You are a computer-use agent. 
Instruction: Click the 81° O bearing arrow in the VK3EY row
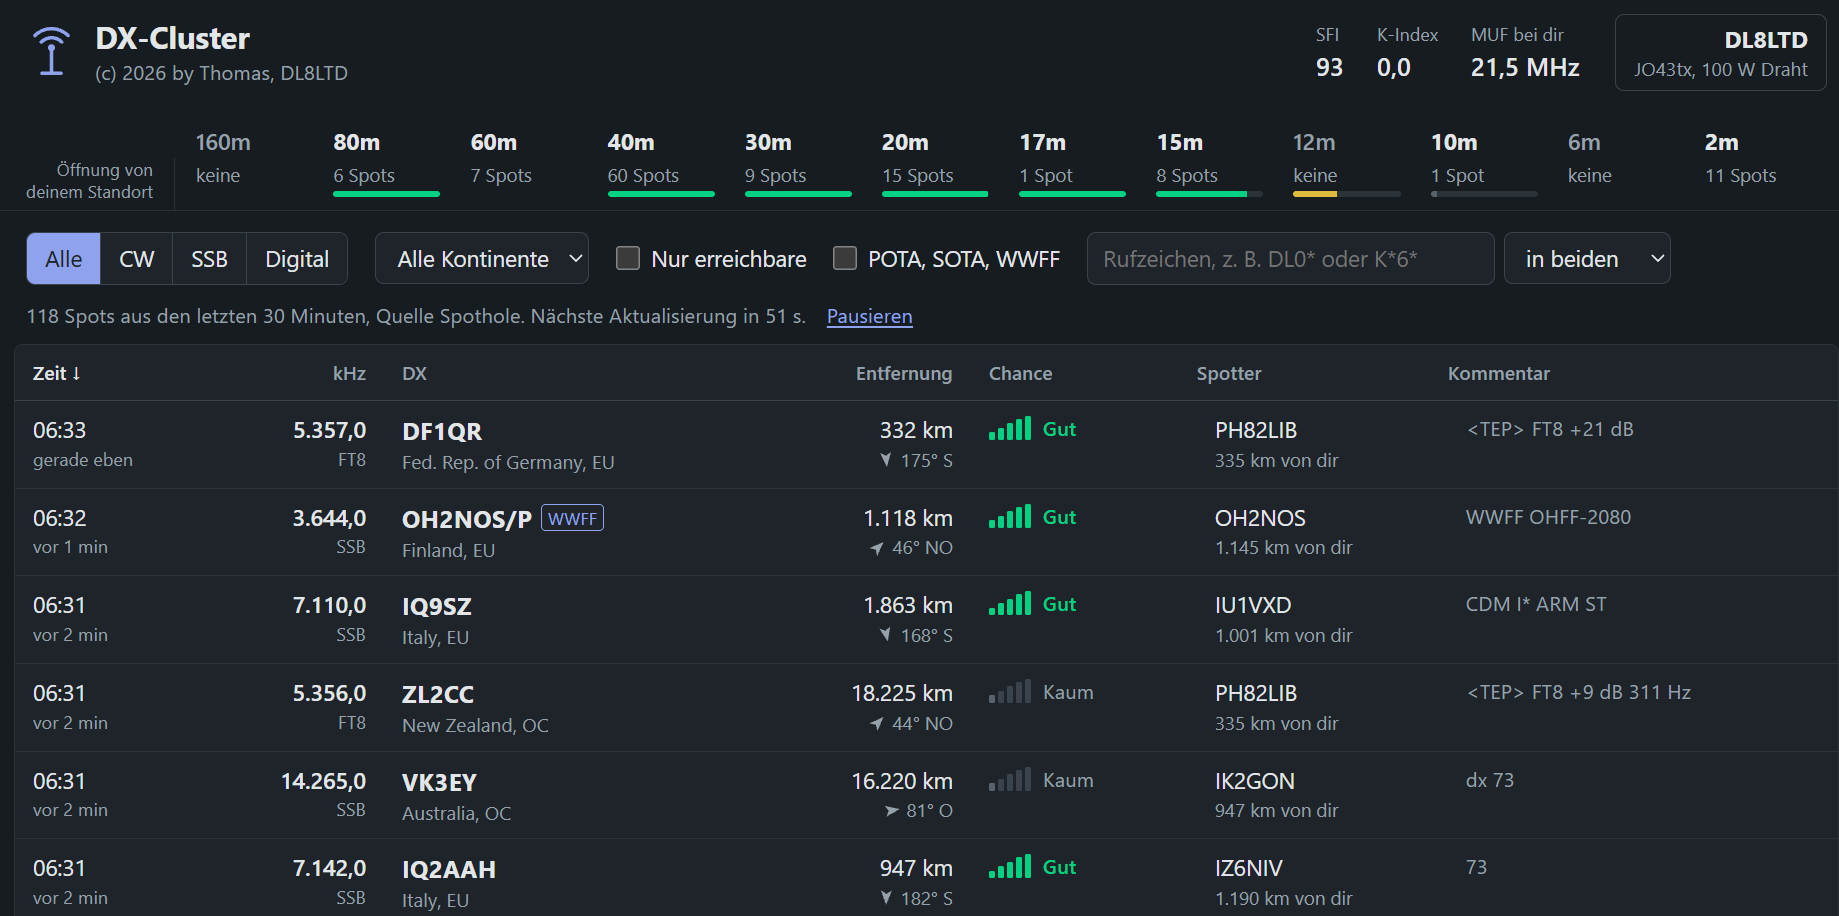coord(892,811)
